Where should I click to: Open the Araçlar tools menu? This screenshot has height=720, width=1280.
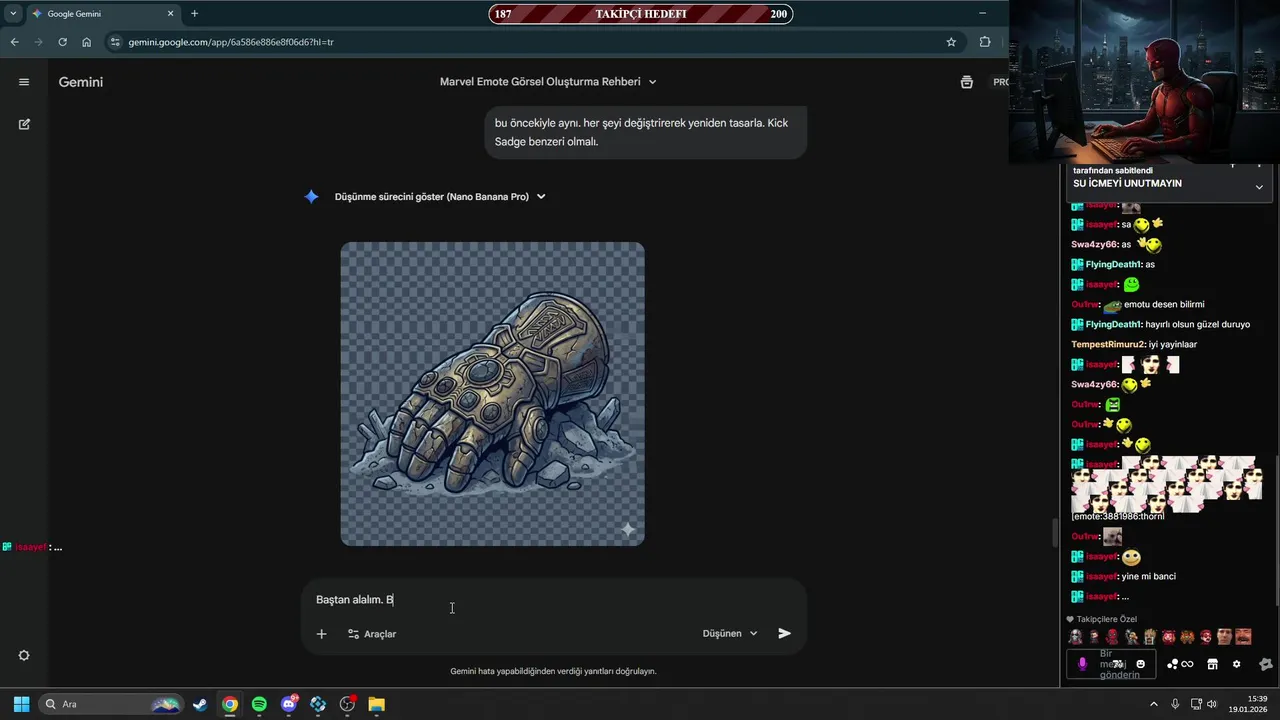[372, 634]
